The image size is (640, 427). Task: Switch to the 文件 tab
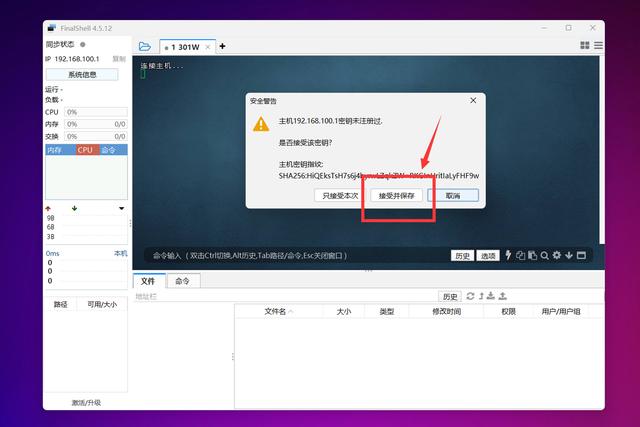(x=148, y=281)
